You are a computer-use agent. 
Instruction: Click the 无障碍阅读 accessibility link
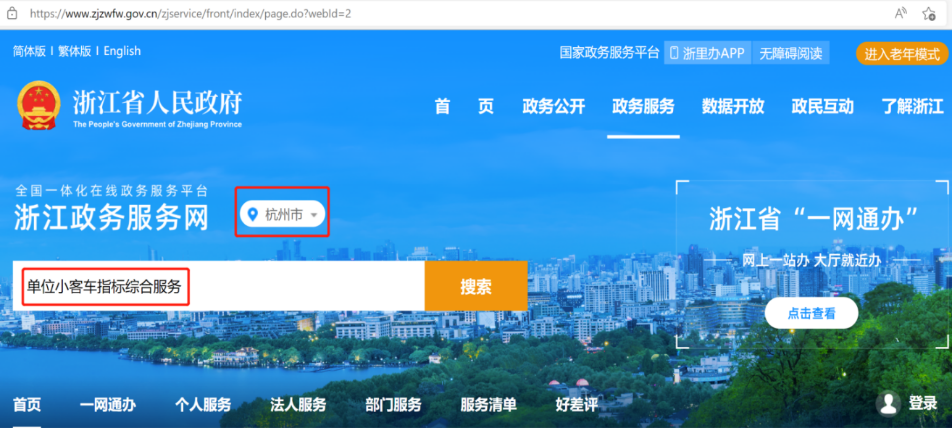coord(790,53)
